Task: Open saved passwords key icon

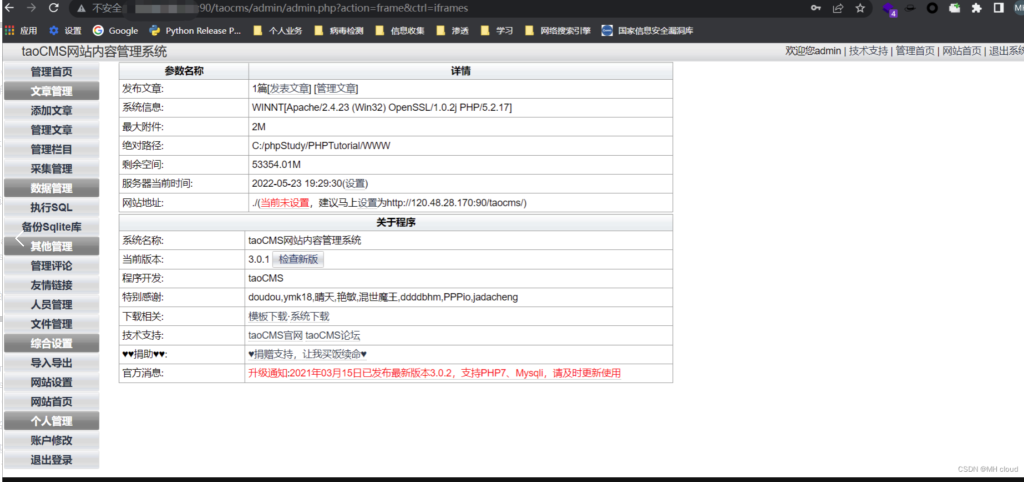Action: coord(816,8)
